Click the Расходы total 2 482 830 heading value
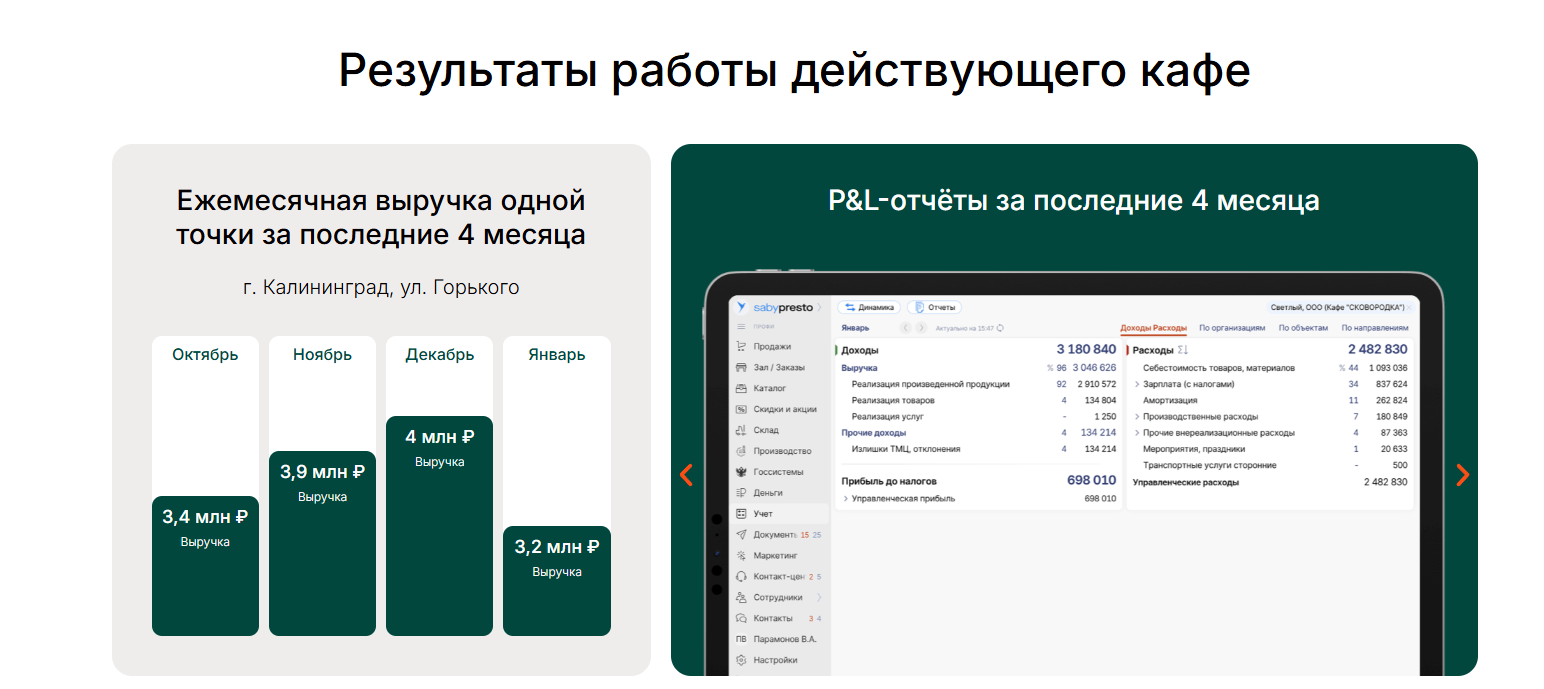Image resolution: width=1544 pixels, height=689 pixels. [1377, 350]
